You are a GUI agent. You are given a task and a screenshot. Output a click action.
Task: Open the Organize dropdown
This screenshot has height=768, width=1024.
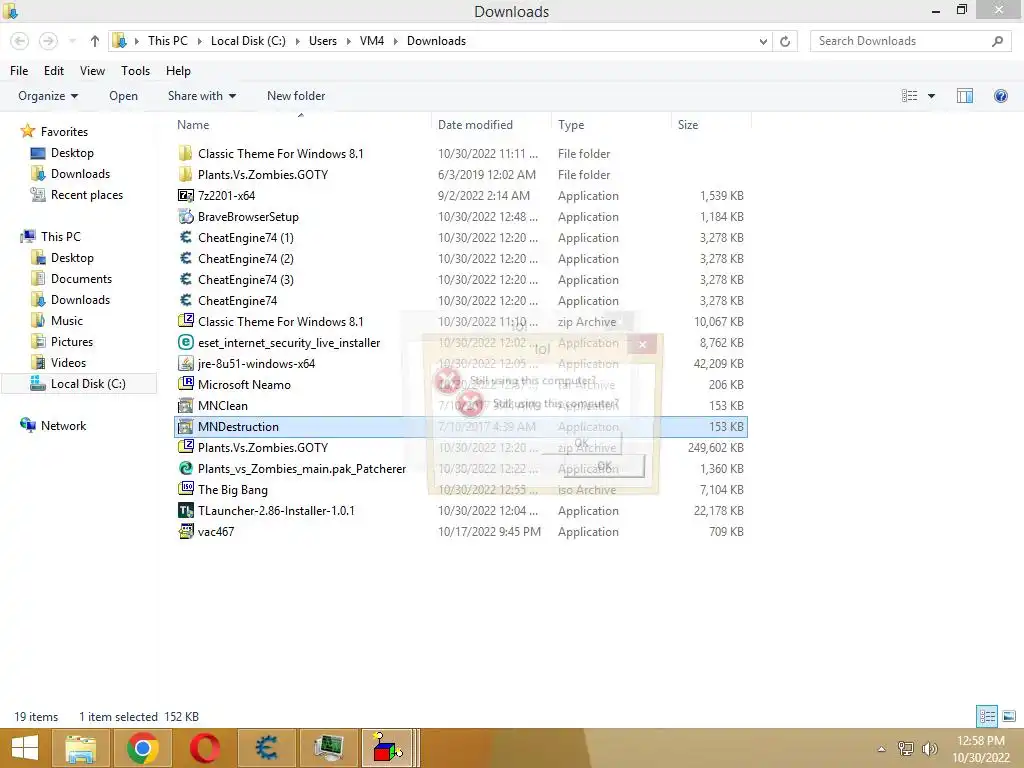pyautogui.click(x=48, y=96)
